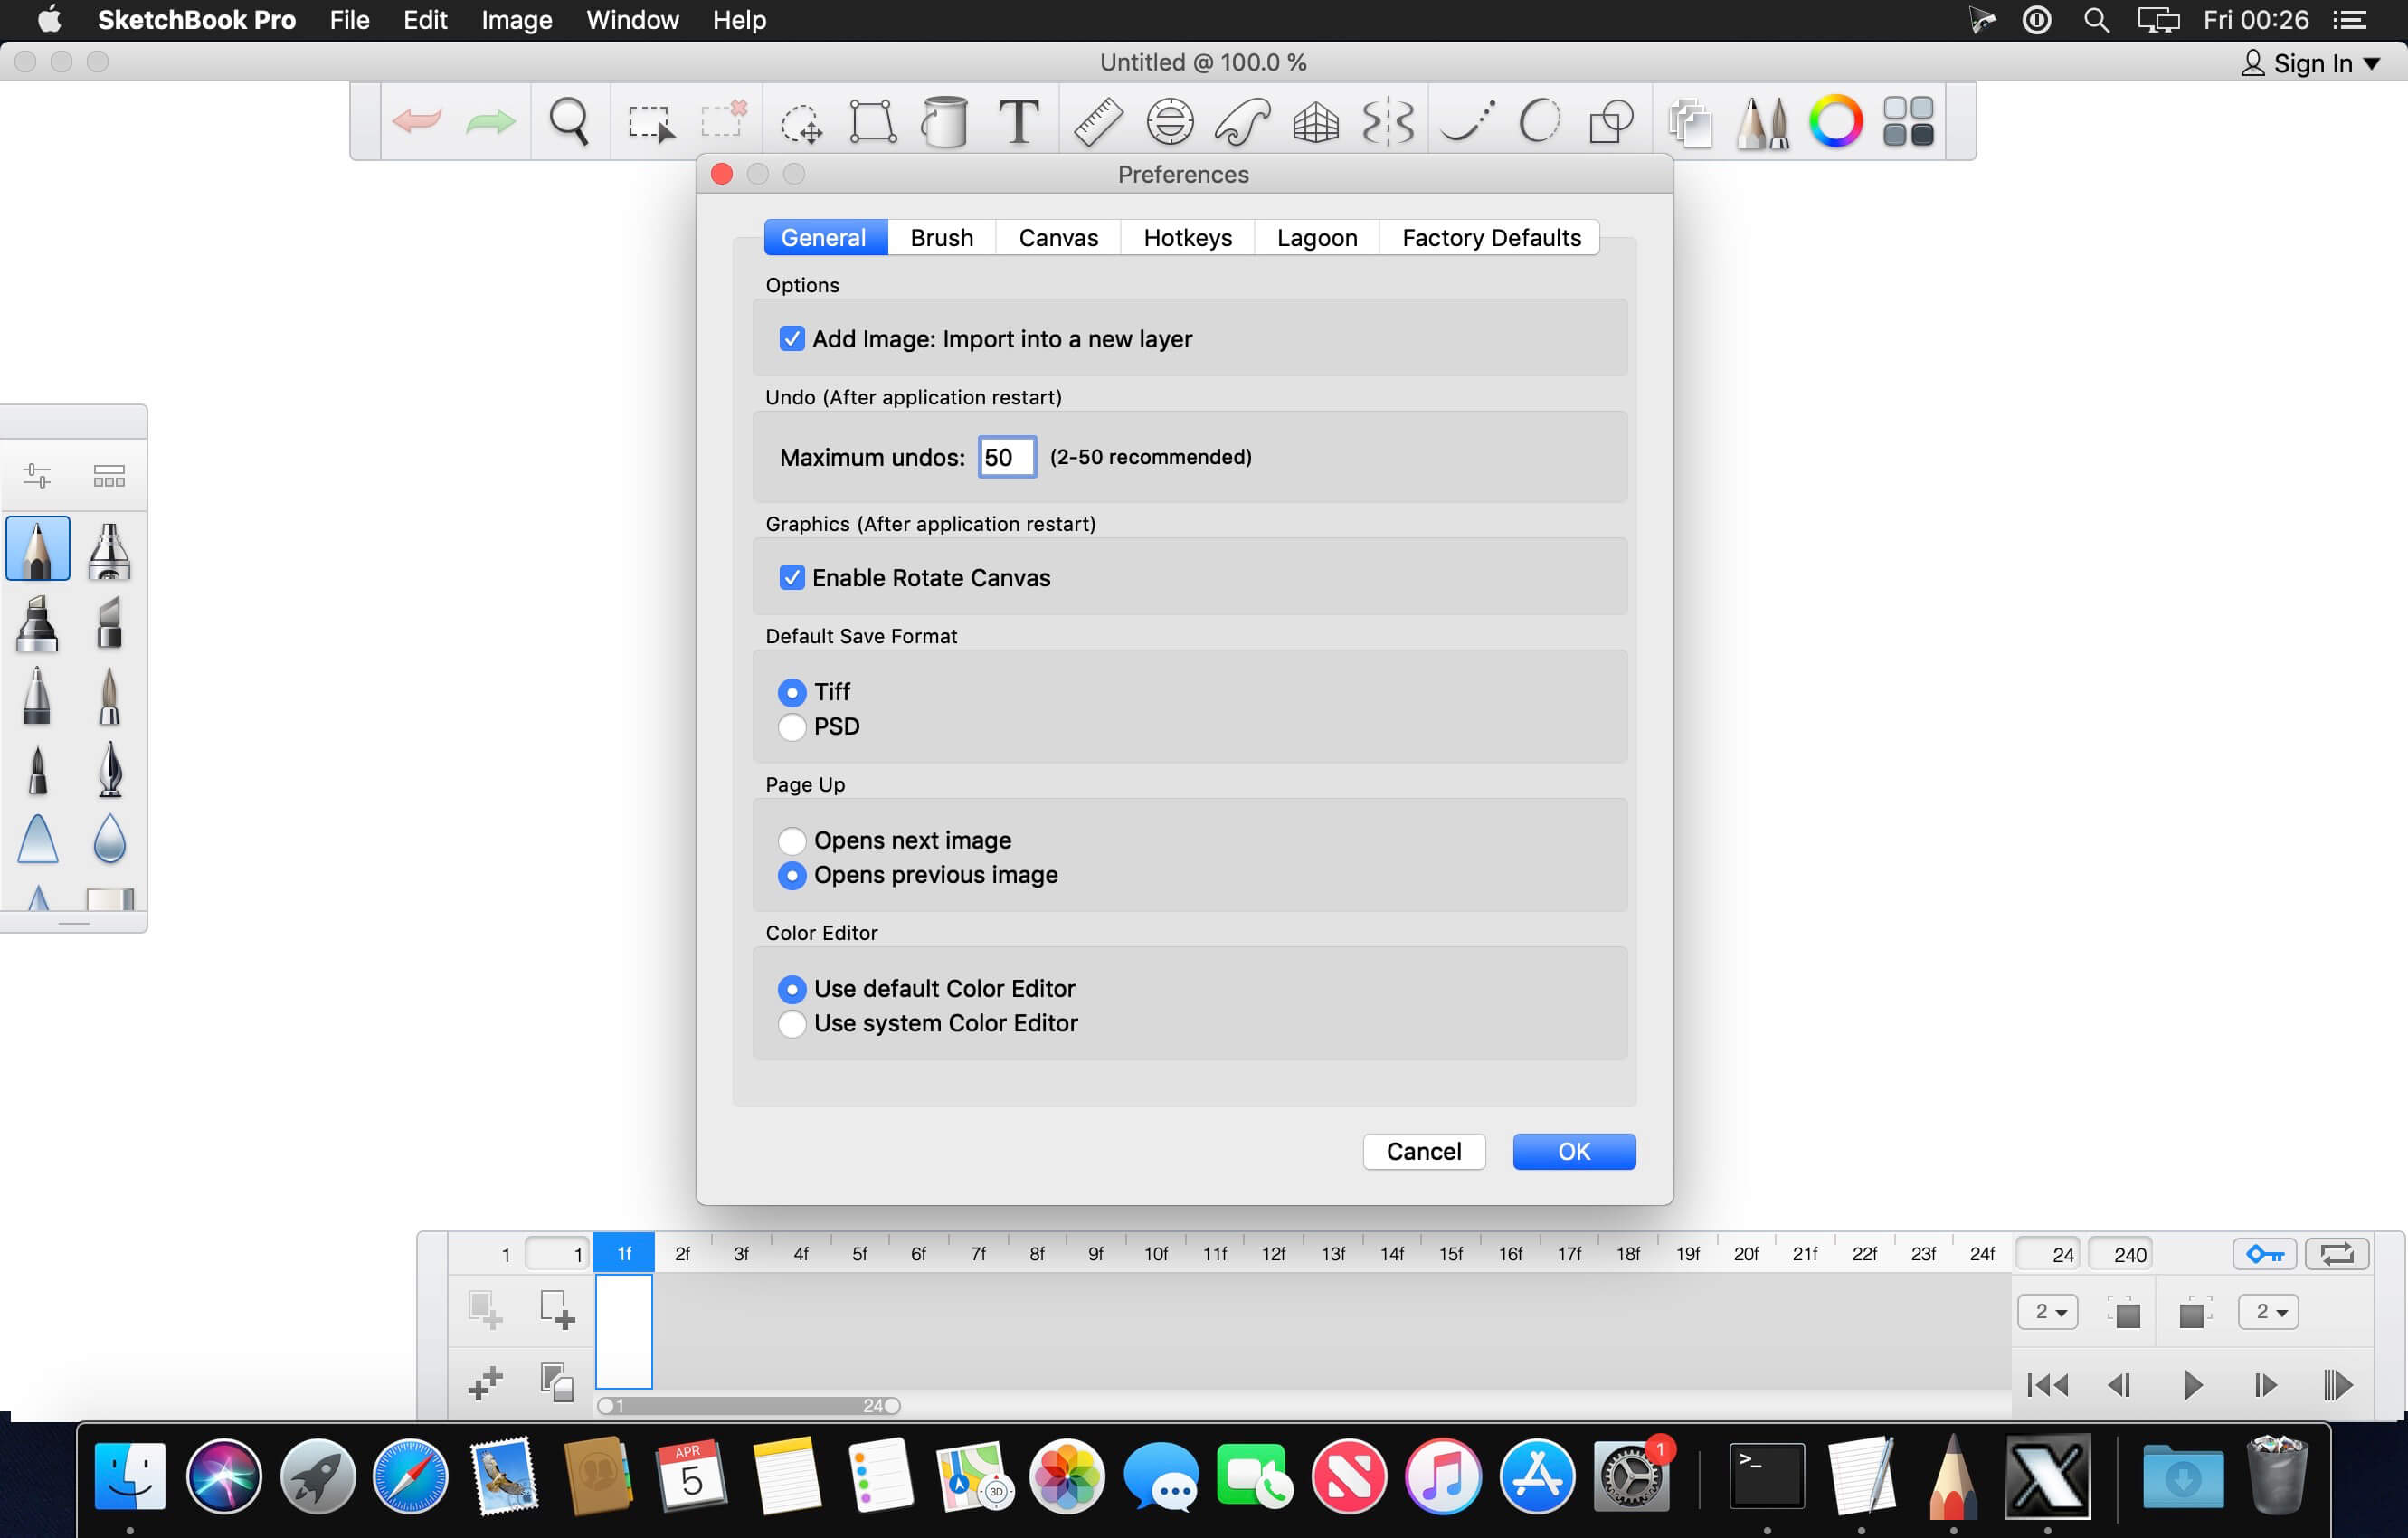Select the text tool in toolbar

click(1018, 119)
